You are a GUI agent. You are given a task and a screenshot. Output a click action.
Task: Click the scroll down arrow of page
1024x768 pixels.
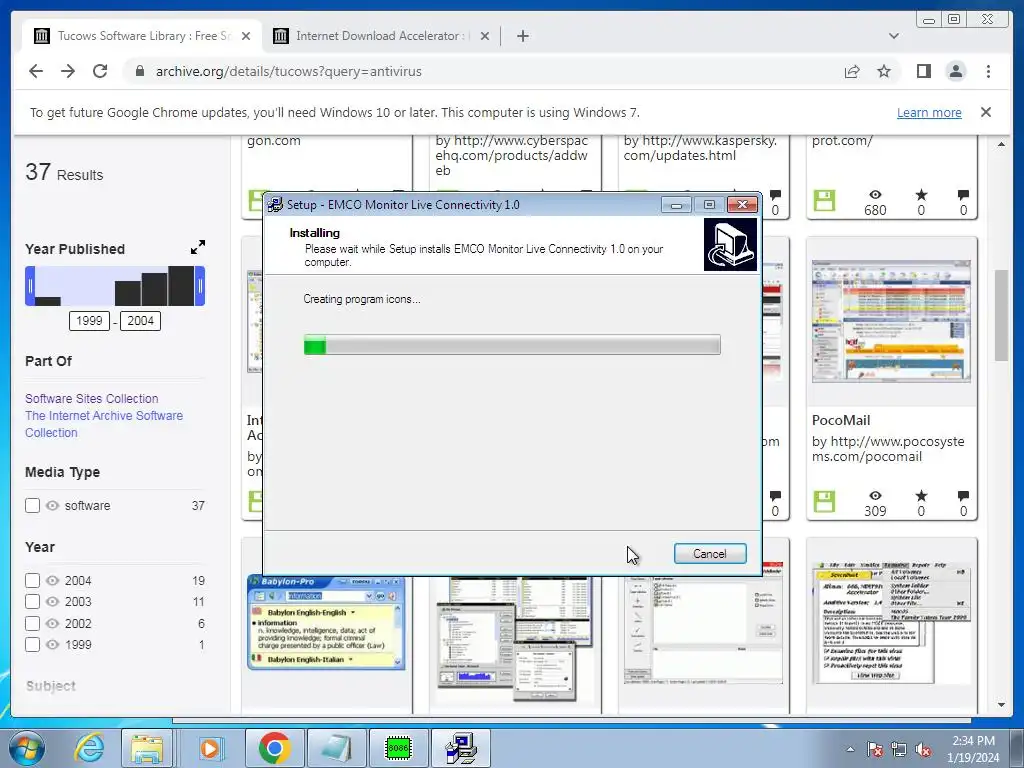[1001, 705]
